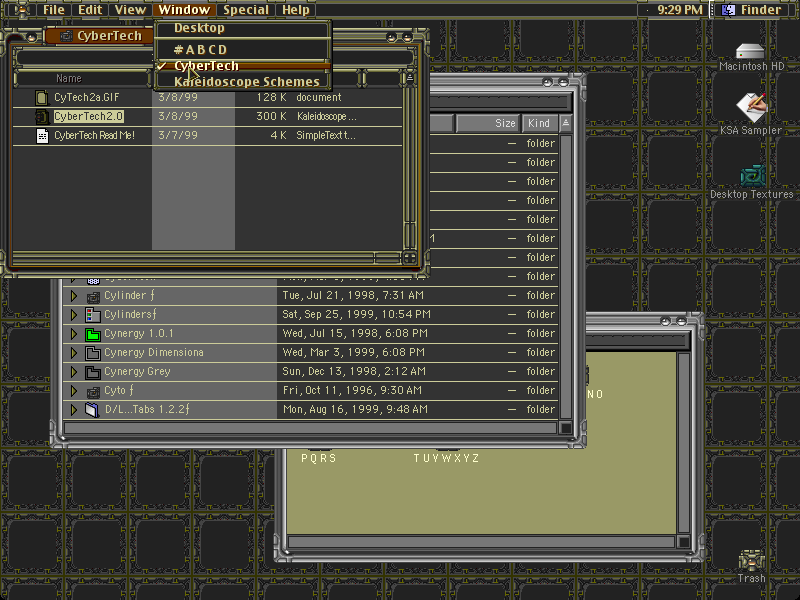The height and width of the screenshot is (600, 800).
Task: Click the CyTech2a.GIF document icon
Action: [42, 97]
